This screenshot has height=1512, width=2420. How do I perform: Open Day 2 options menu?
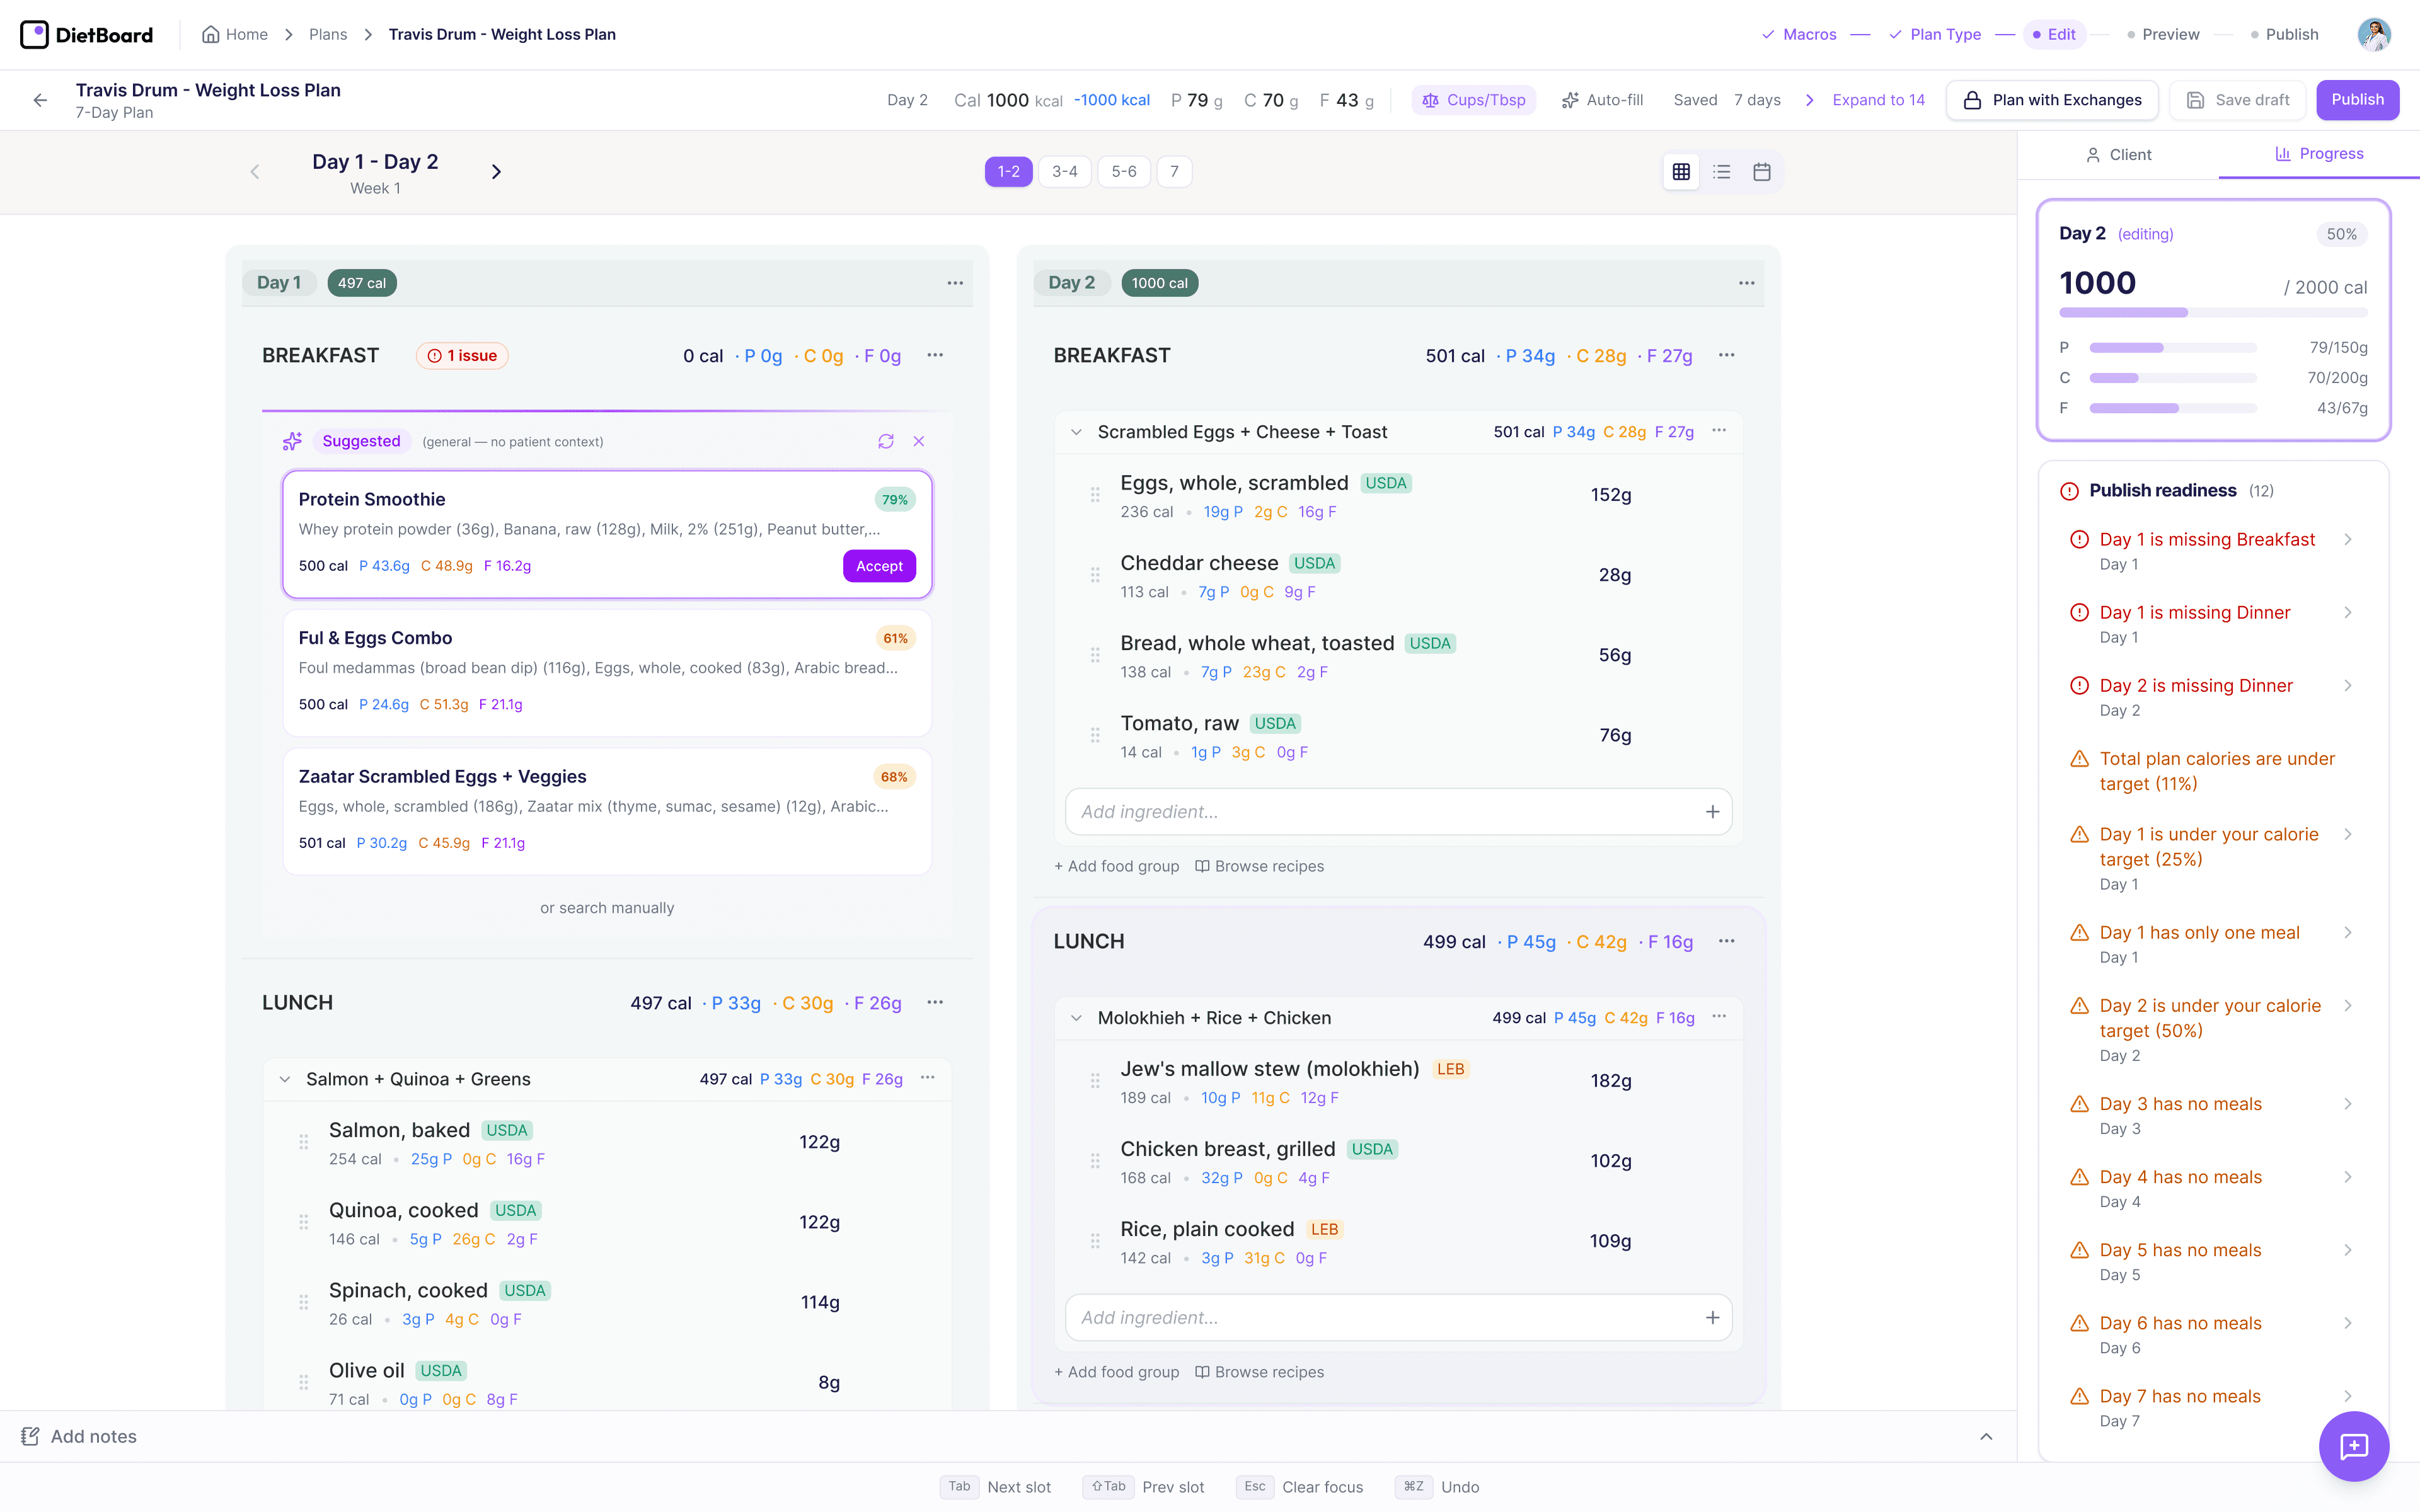[x=1747, y=283]
